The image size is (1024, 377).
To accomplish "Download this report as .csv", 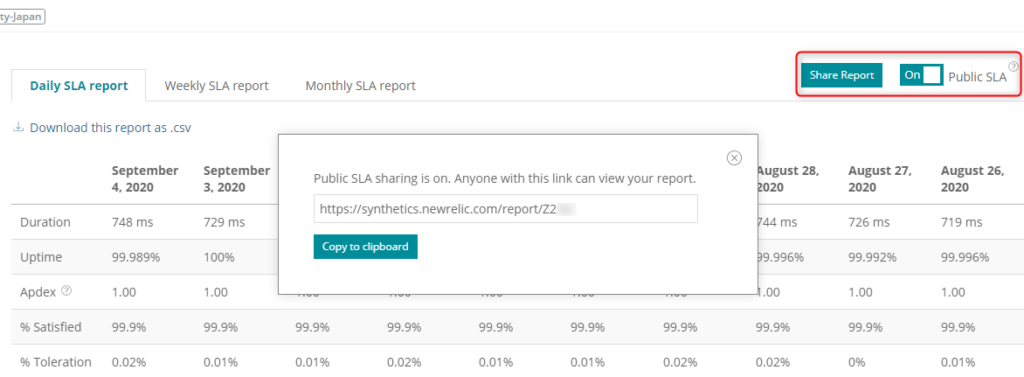I will tap(110, 127).
